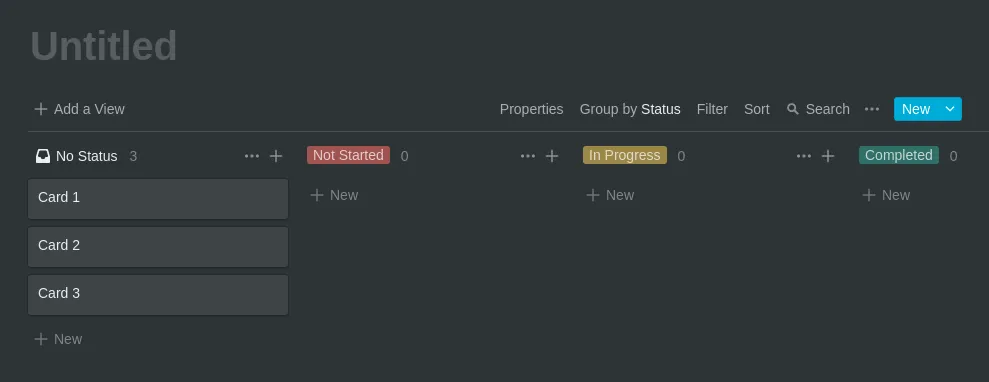Image resolution: width=989 pixels, height=382 pixels.
Task: Open the No Status column options ellipsis
Action: pos(252,156)
